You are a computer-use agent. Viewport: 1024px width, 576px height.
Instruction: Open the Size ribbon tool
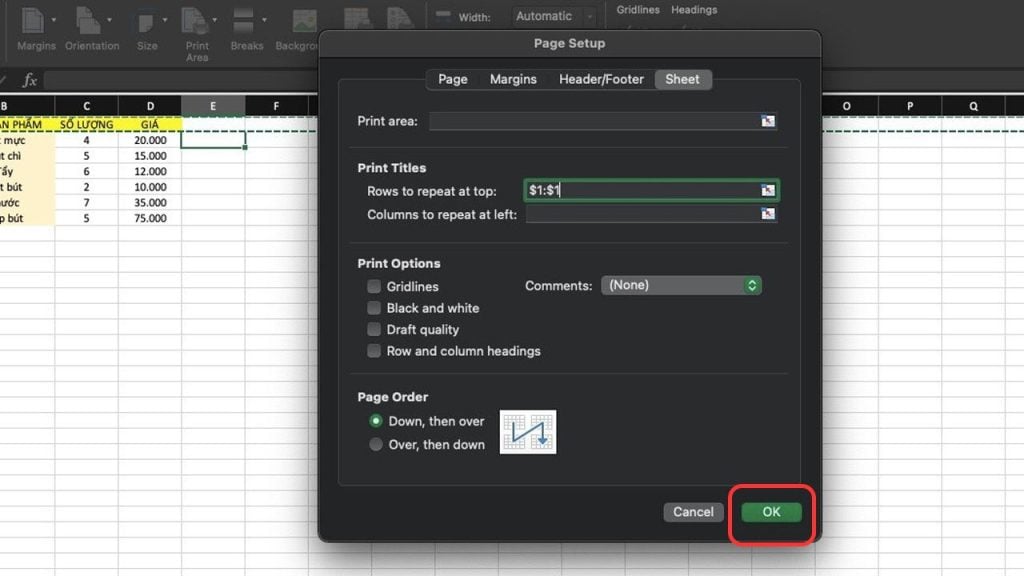[x=146, y=28]
